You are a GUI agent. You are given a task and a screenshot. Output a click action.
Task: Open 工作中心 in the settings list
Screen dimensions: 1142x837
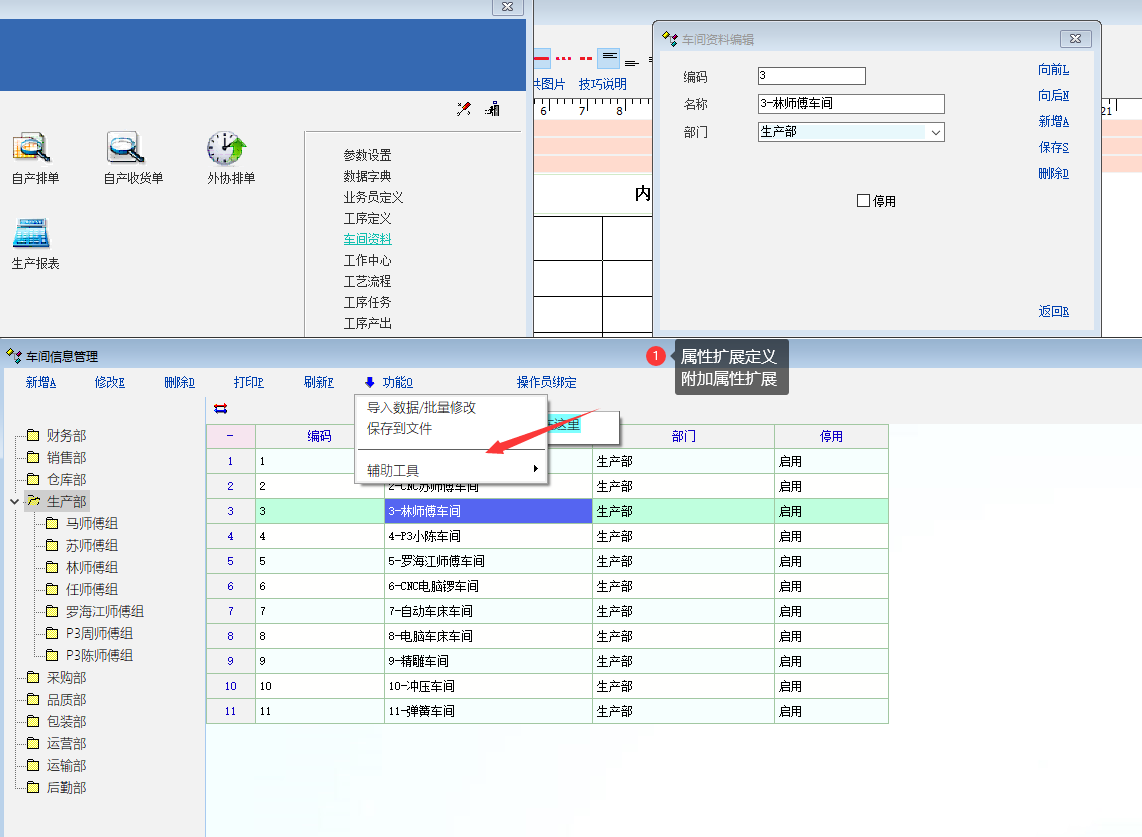point(367,260)
